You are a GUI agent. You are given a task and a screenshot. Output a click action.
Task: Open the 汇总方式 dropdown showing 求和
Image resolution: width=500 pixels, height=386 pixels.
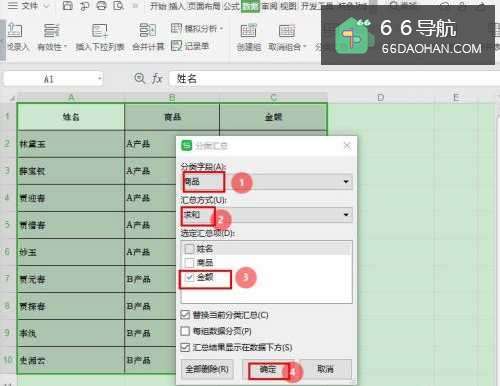coord(267,215)
